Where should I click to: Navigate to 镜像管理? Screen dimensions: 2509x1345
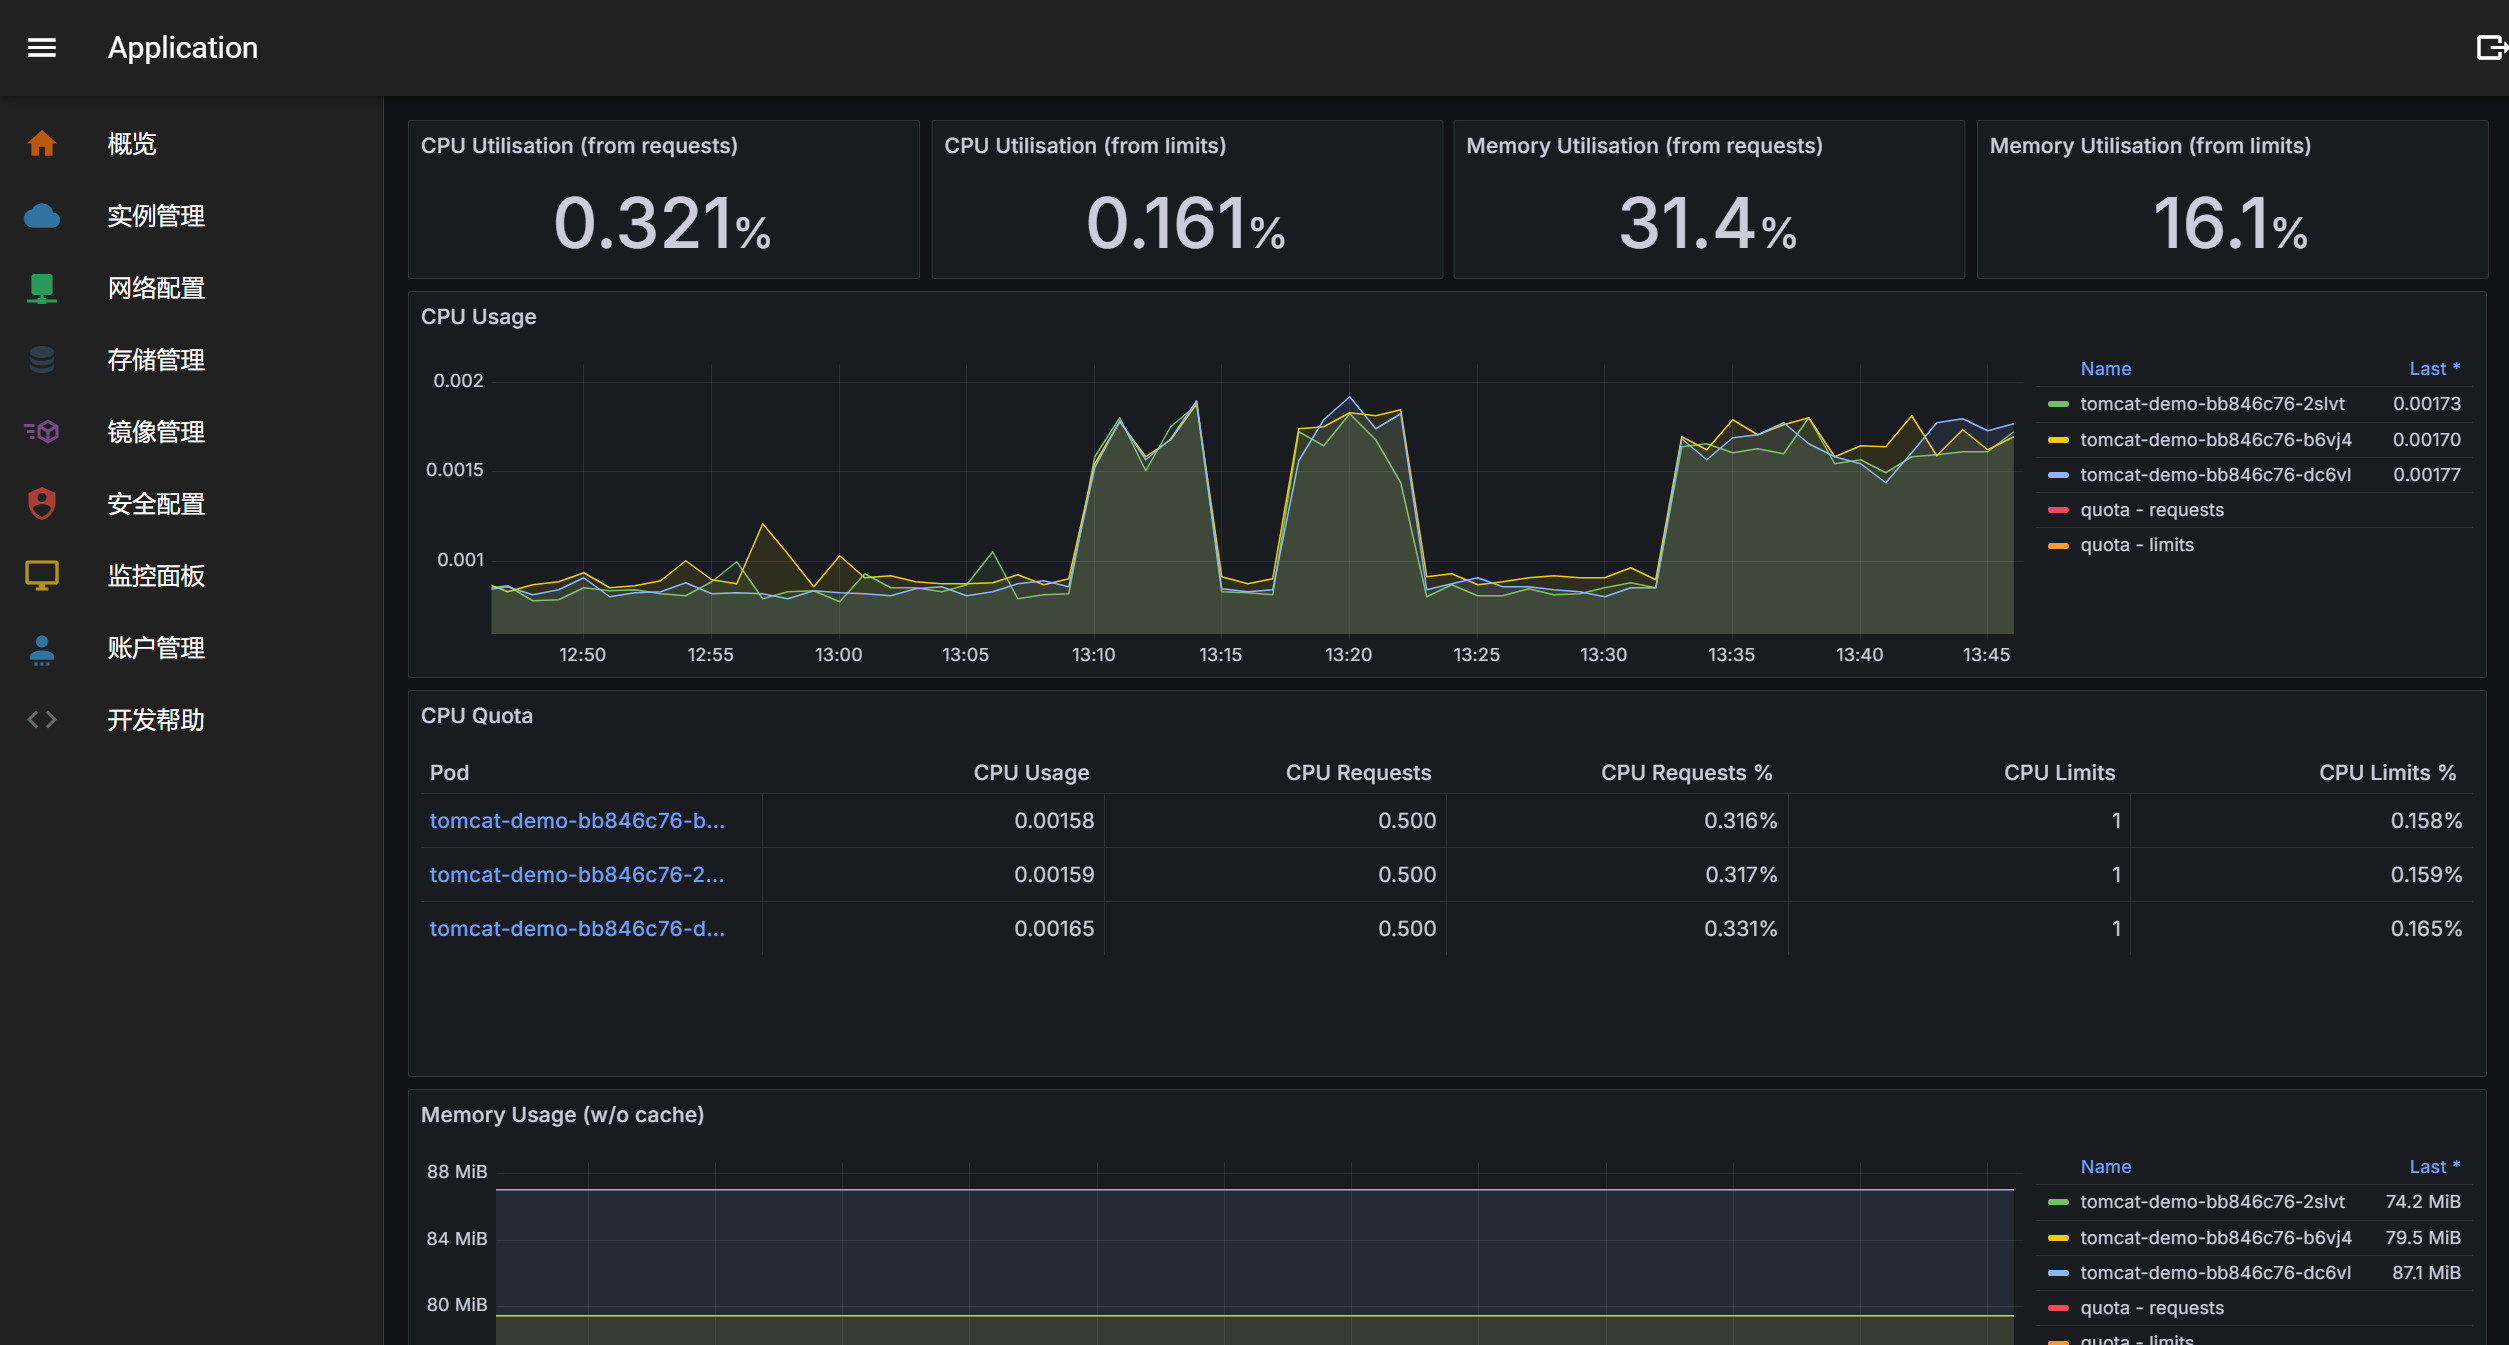156,432
